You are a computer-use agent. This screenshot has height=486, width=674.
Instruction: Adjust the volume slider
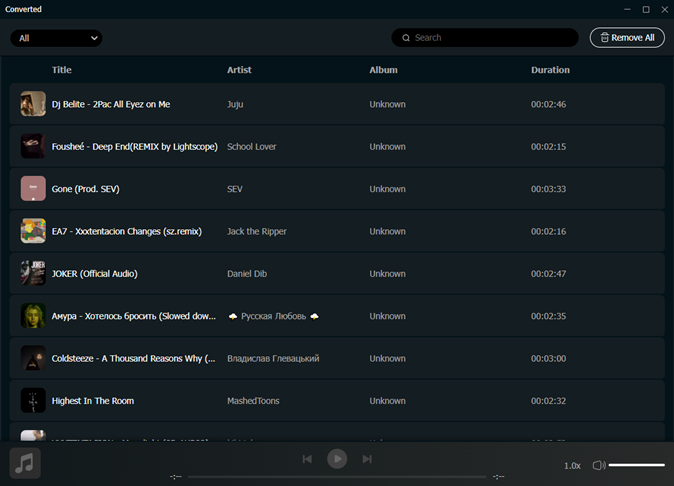(x=636, y=465)
